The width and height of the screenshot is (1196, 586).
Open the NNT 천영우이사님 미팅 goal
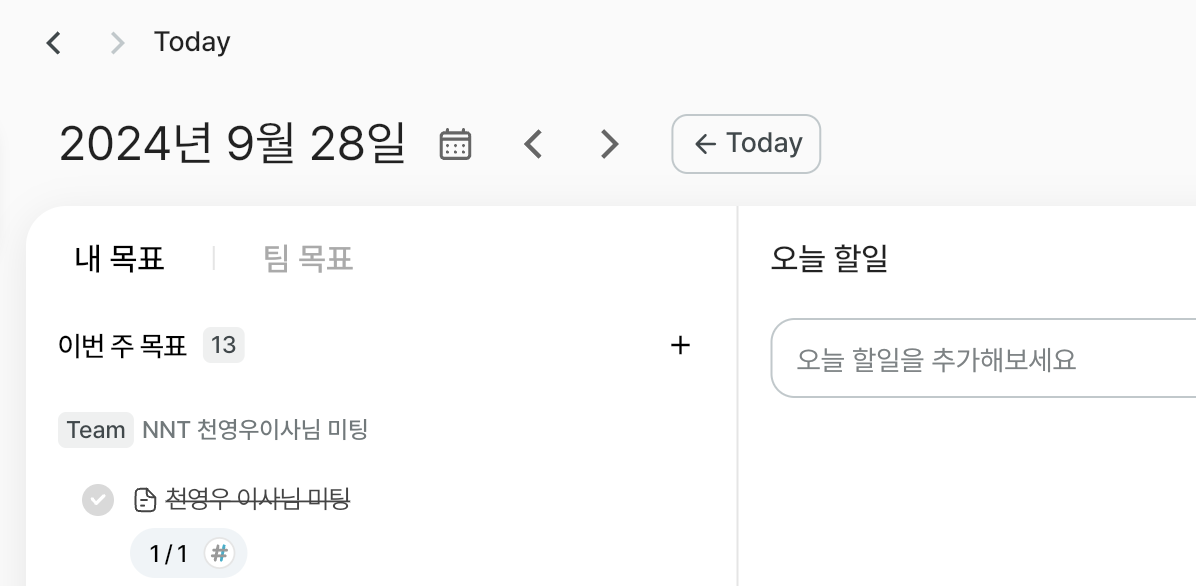click(255, 430)
